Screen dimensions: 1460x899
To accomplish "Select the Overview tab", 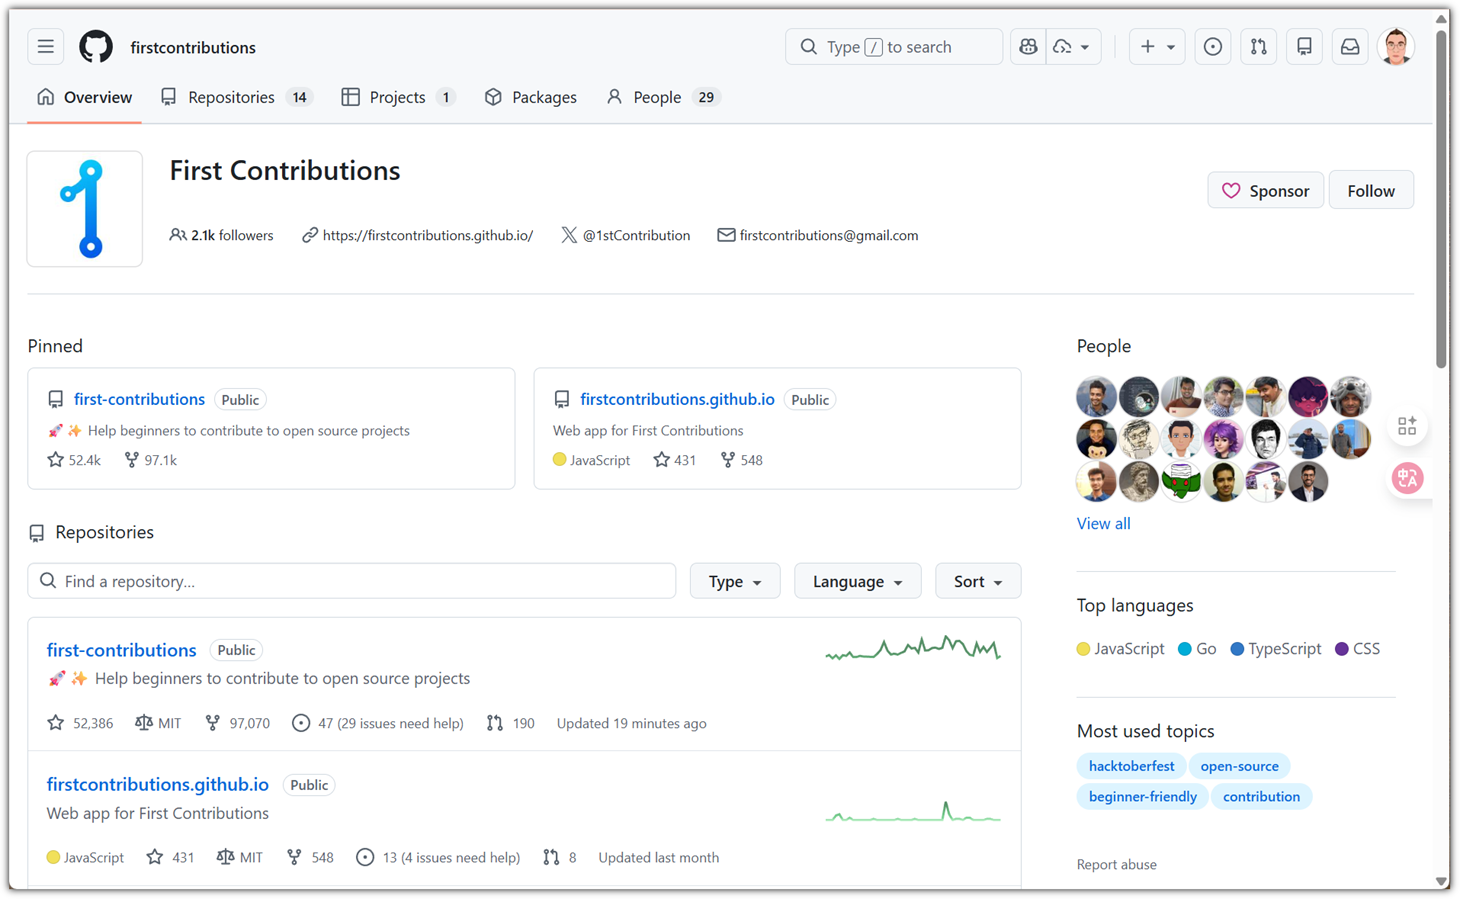I will pos(84,97).
